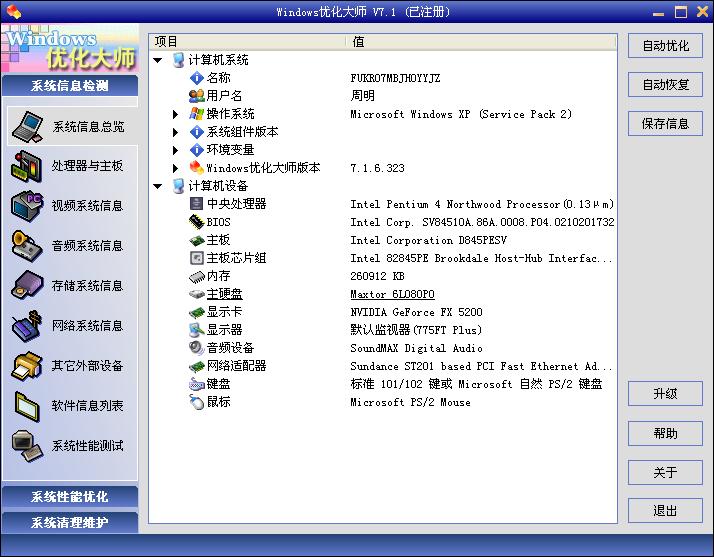Select the 7.1.6.323 version value
The height and width of the screenshot is (557, 714).
click(x=377, y=168)
